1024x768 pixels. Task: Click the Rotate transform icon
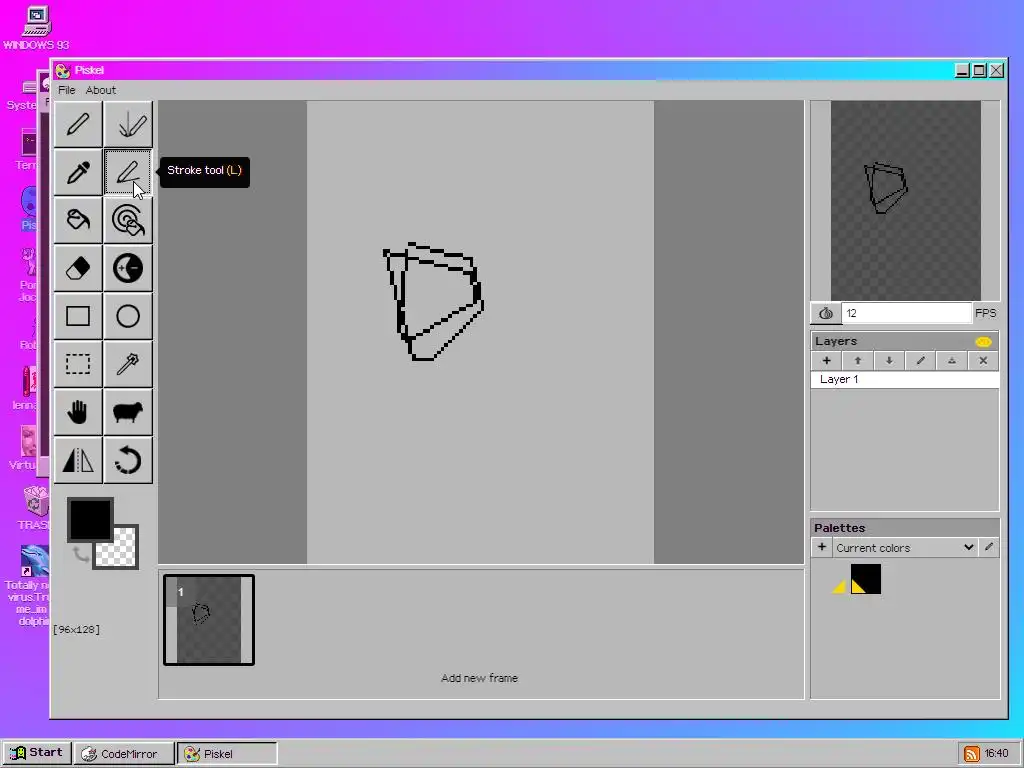click(128, 460)
